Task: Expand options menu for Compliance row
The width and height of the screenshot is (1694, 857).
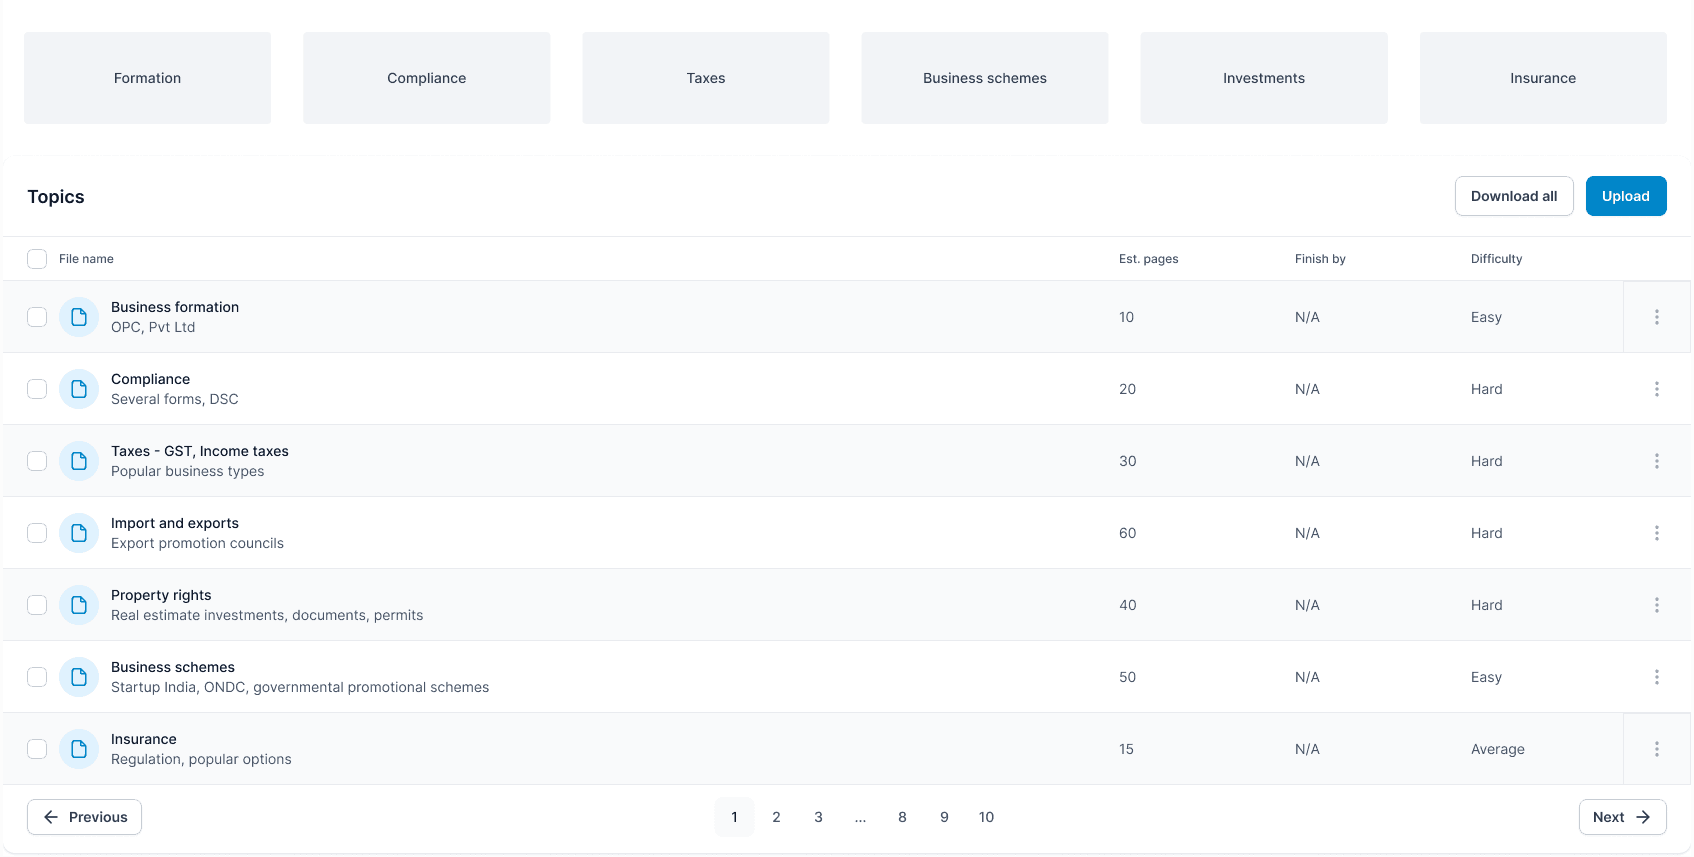Action: tap(1656, 389)
